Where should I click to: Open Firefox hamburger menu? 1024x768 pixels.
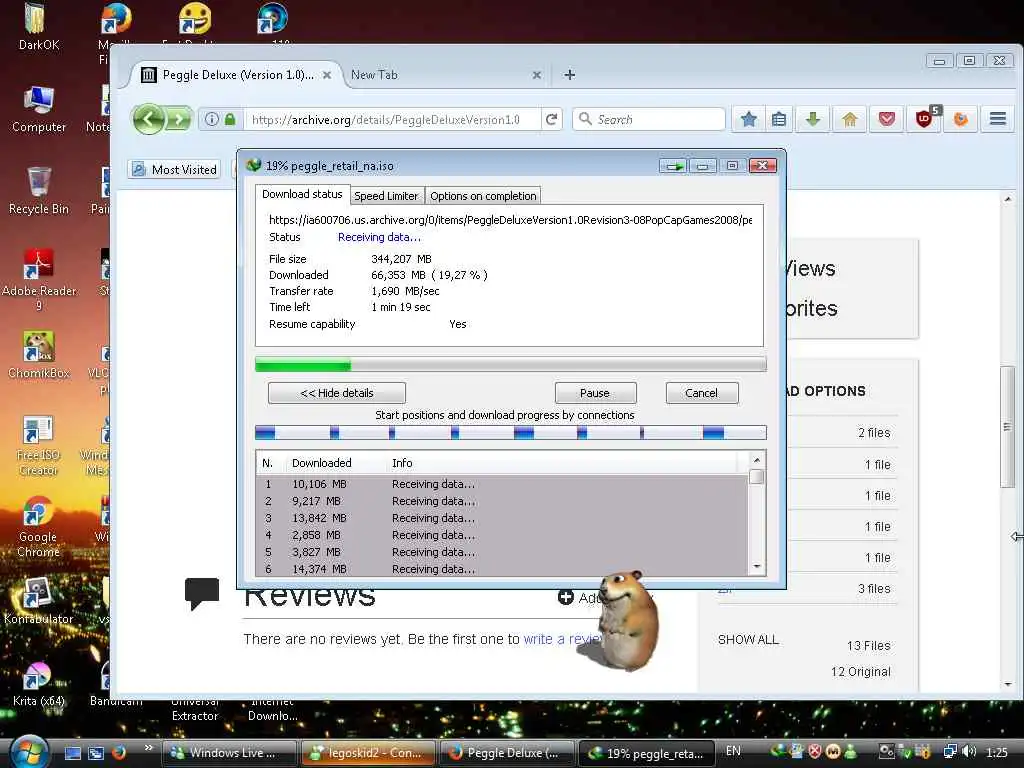997,119
